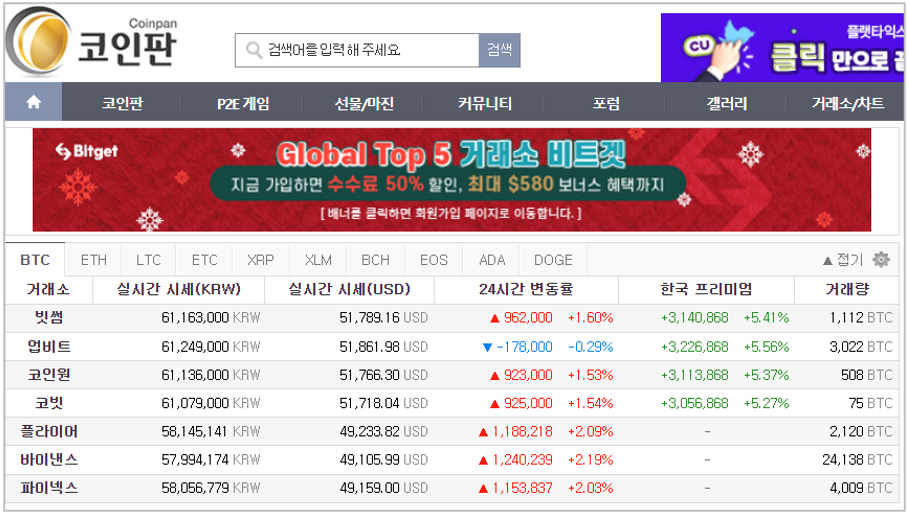
Task: Open the 포럼 menu
Action: tap(606, 103)
